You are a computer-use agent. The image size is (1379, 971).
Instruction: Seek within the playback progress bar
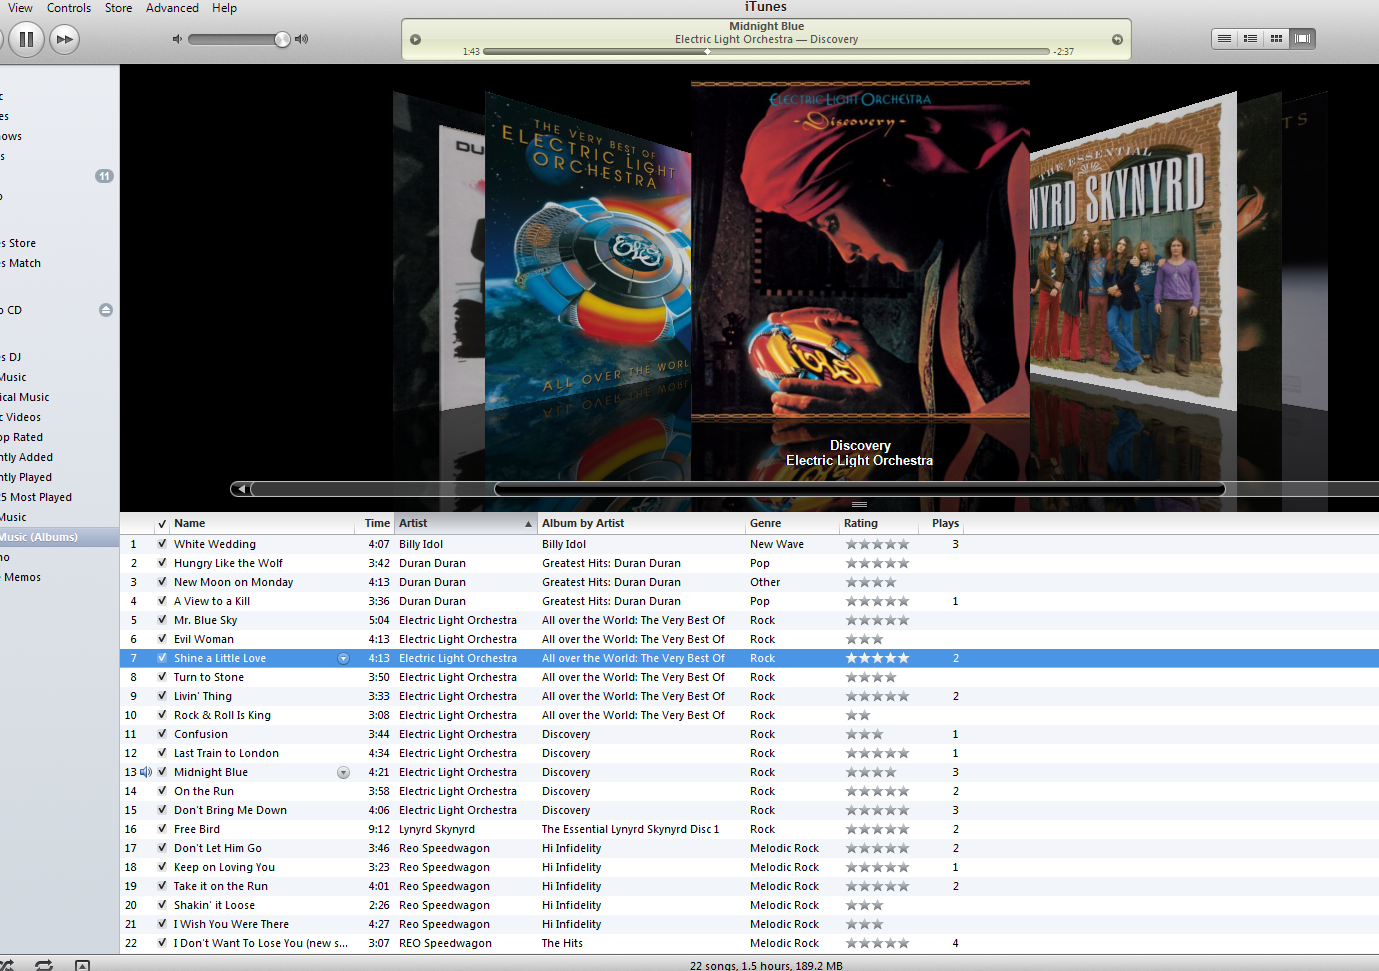pyautogui.click(x=766, y=51)
